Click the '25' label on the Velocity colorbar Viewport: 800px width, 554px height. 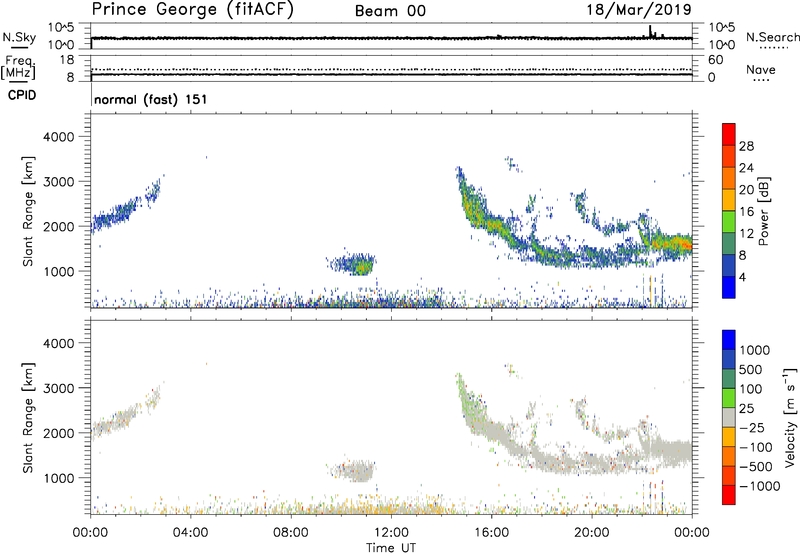pyautogui.click(x=746, y=408)
